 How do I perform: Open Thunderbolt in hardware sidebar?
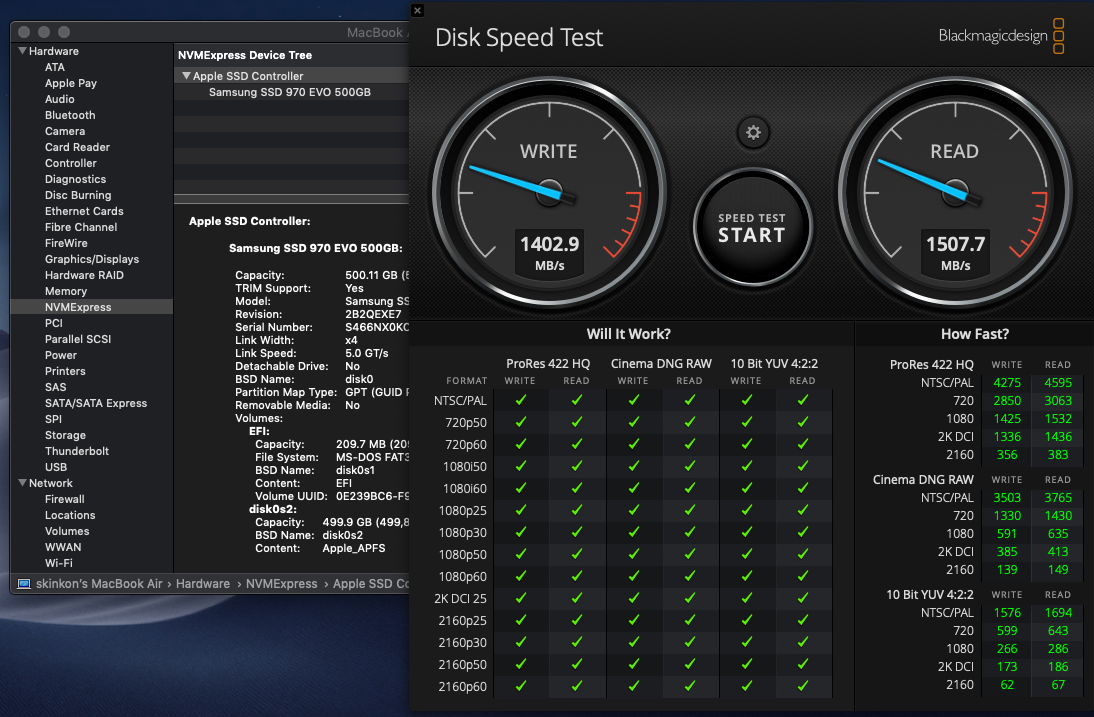point(77,451)
